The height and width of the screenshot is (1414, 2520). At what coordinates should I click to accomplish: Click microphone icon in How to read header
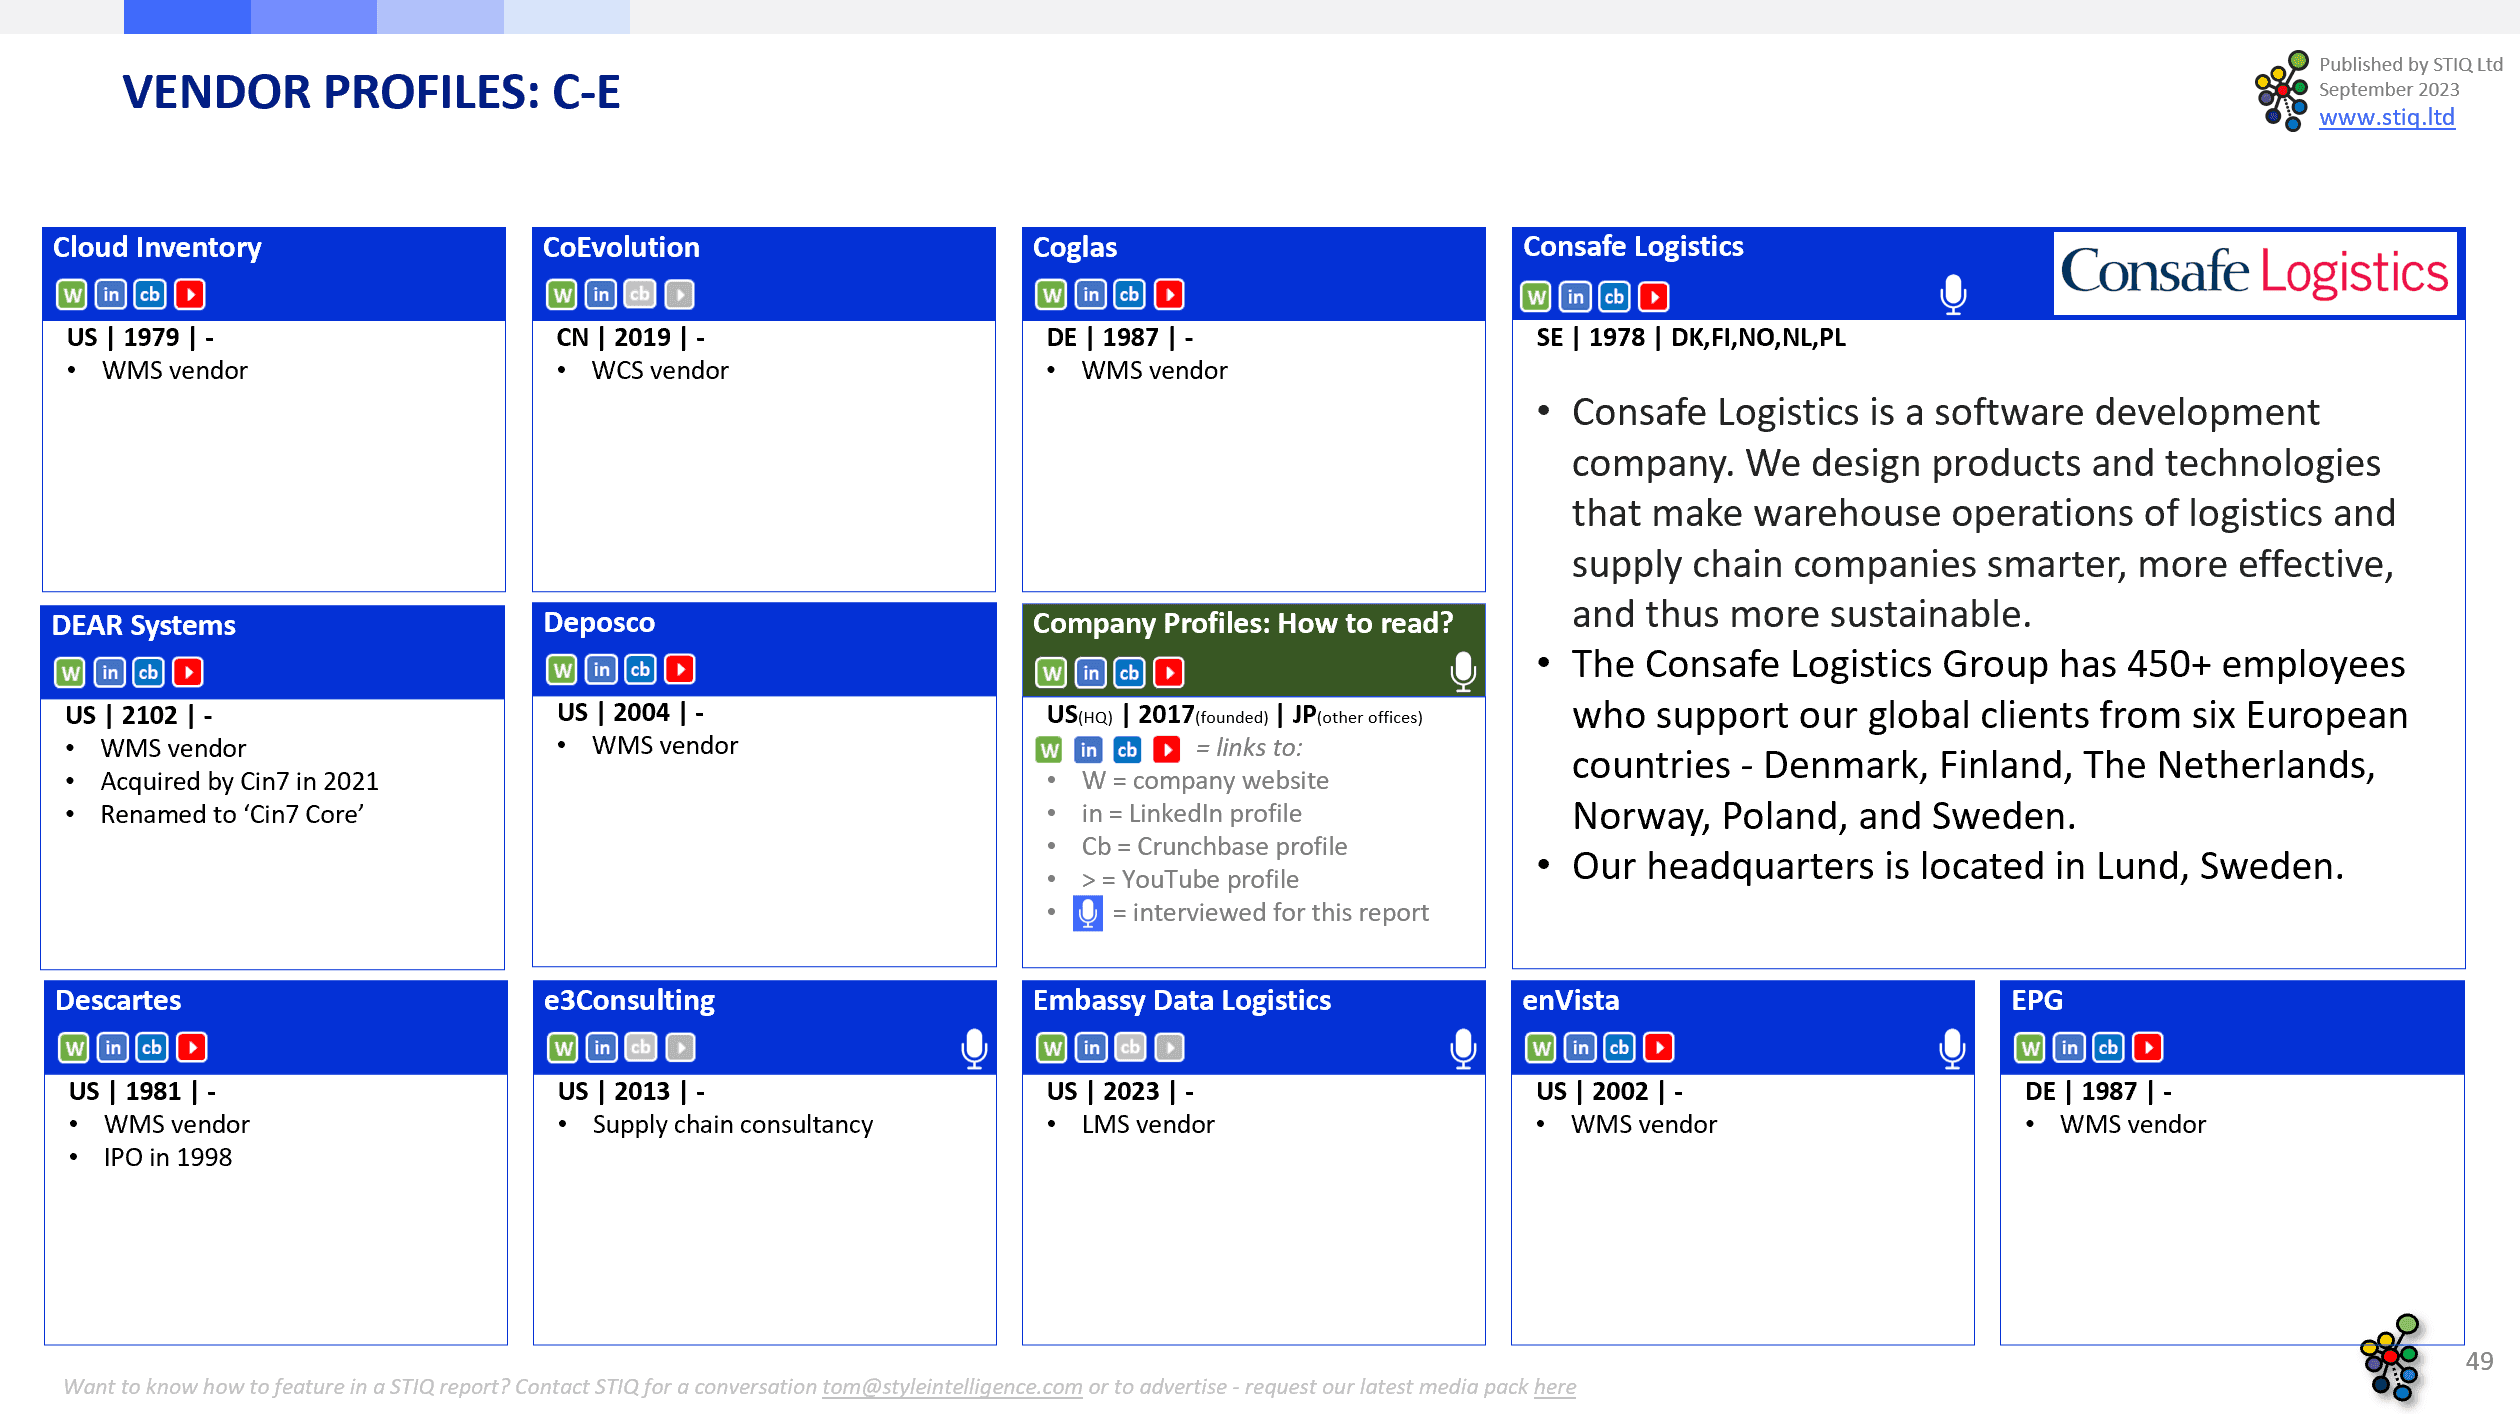[x=1463, y=672]
